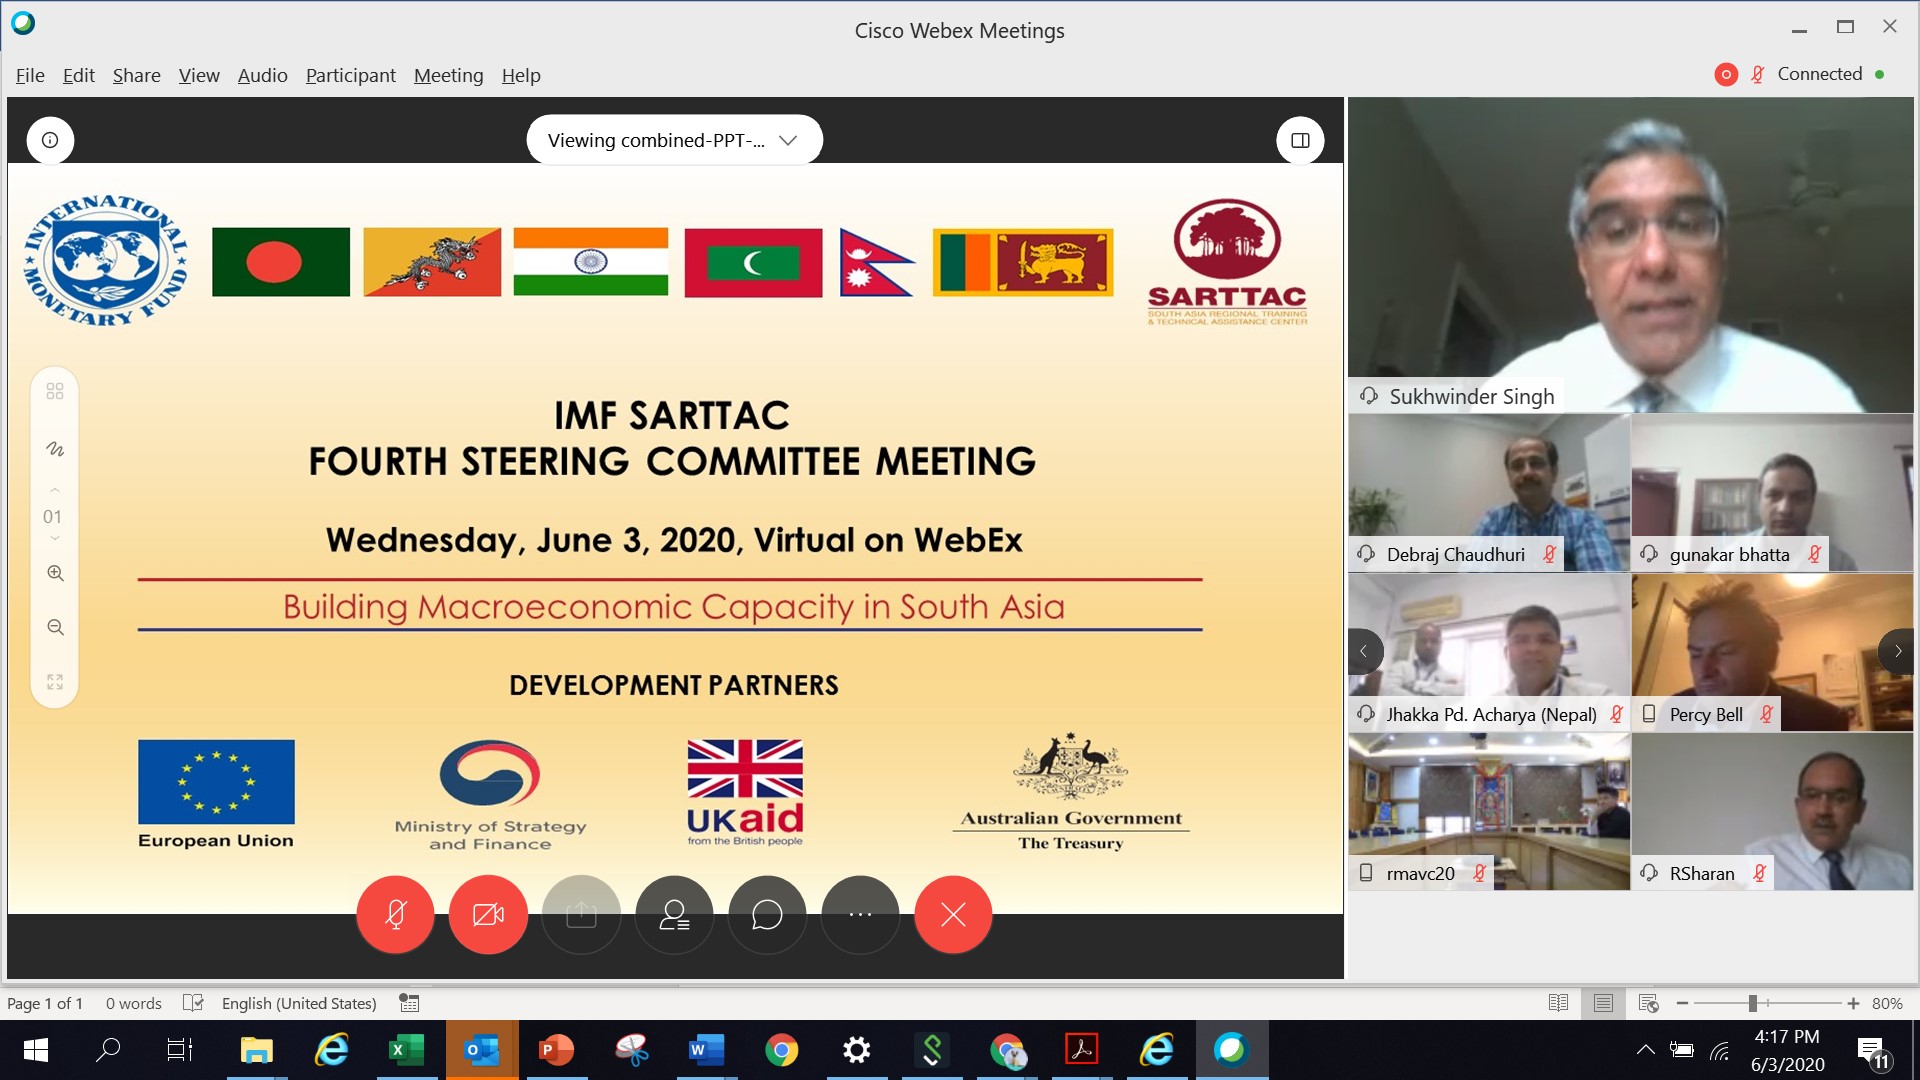Open the meeting info icon
Screen dimensions: 1920x1080
pyautogui.click(x=50, y=140)
